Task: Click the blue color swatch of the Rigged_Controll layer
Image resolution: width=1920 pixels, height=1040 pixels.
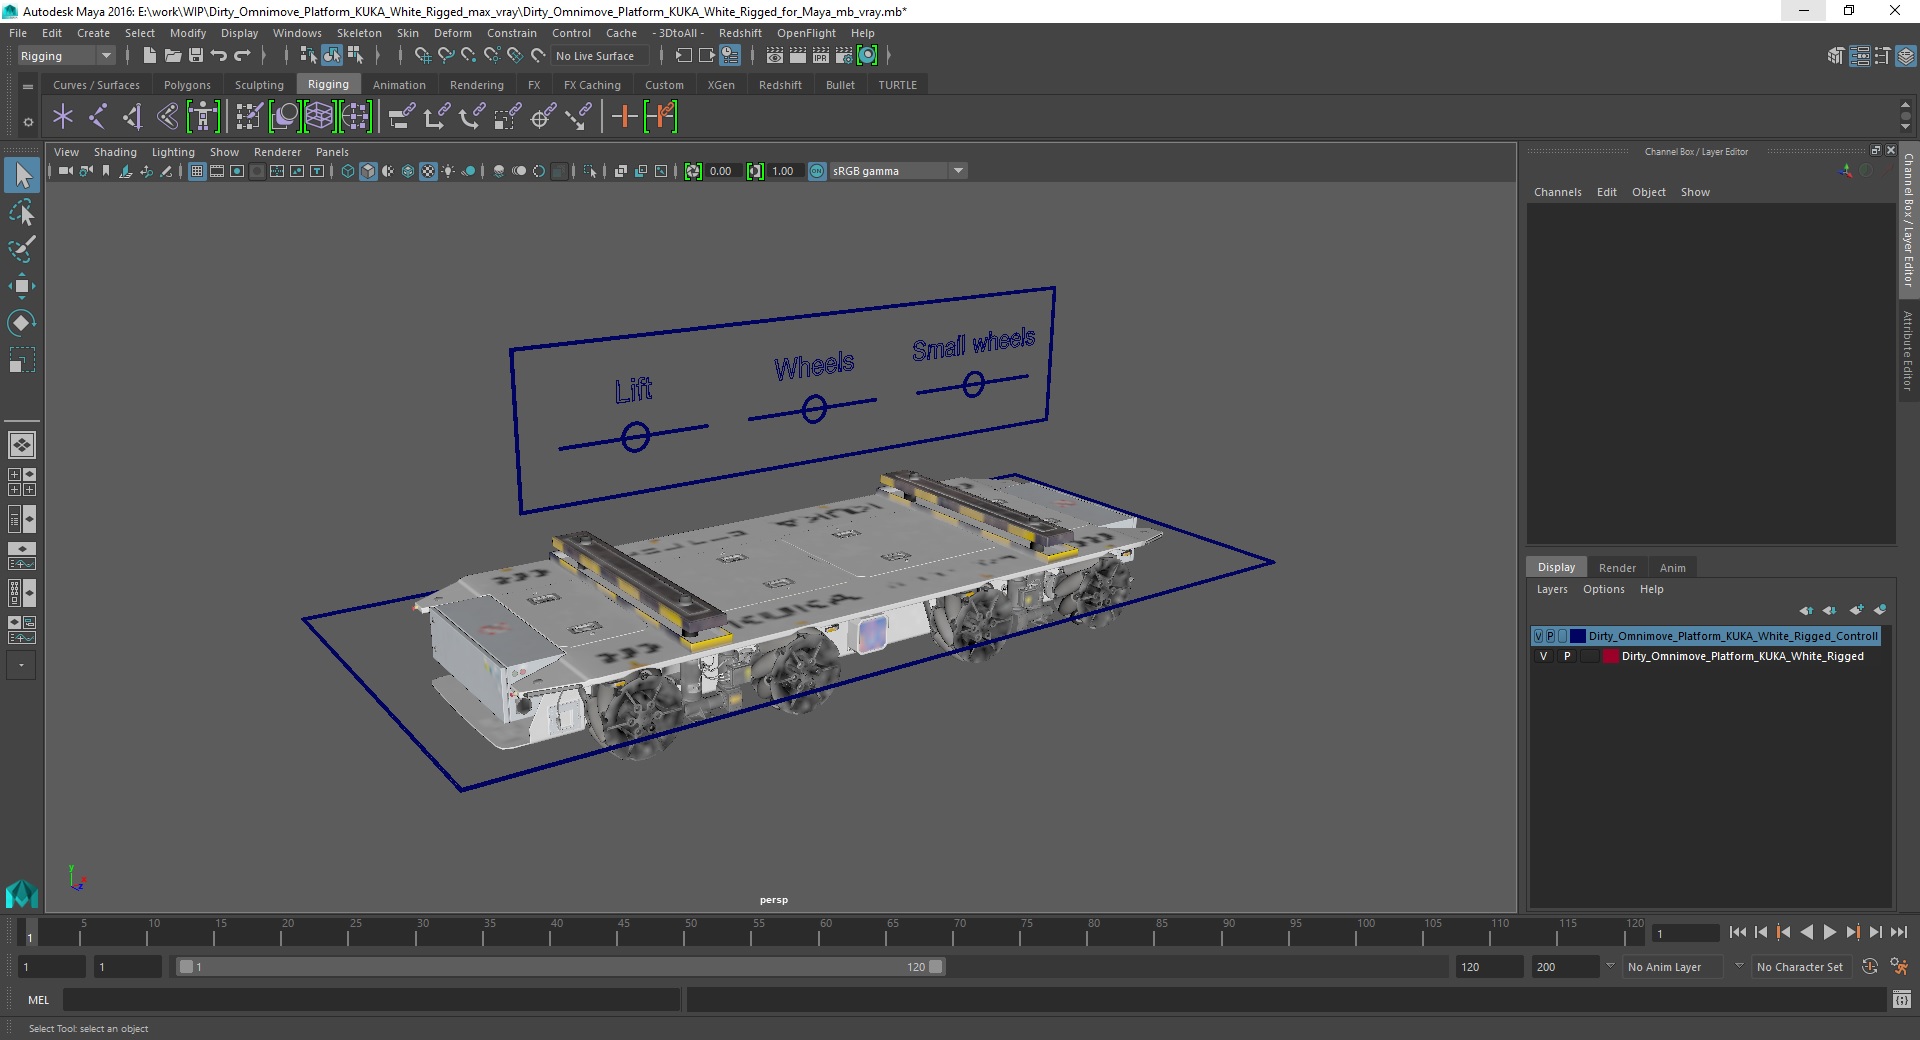Action: [x=1578, y=636]
